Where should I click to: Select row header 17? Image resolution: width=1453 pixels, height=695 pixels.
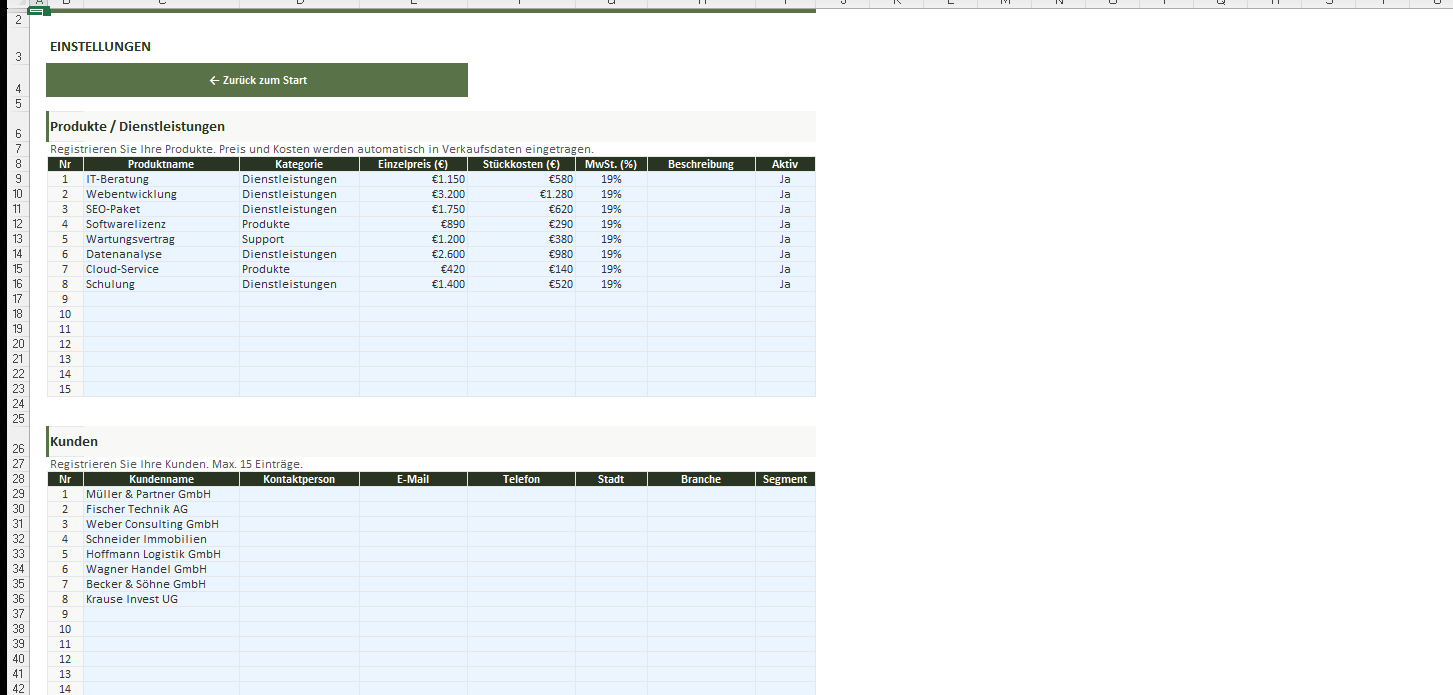click(18, 299)
